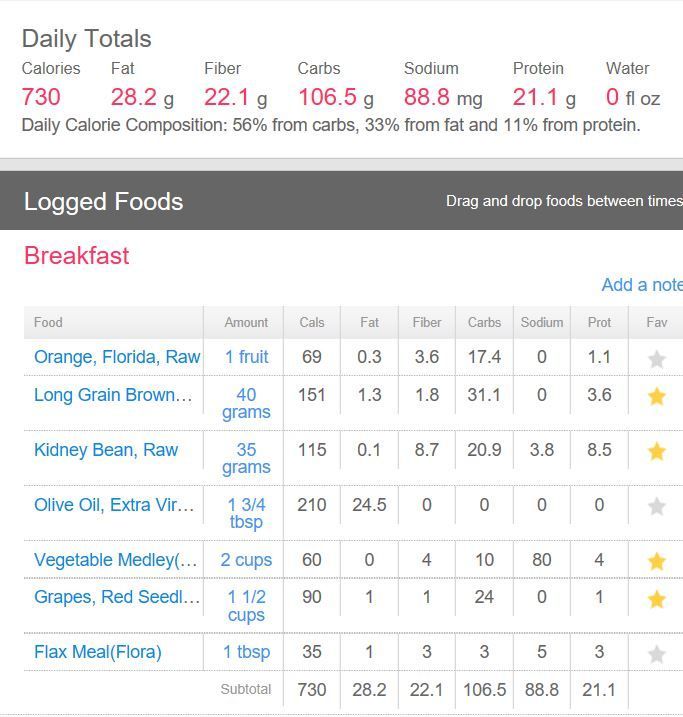Open the Orange, Florida, Raw food link
This screenshot has height=717, width=683.
tap(117, 357)
